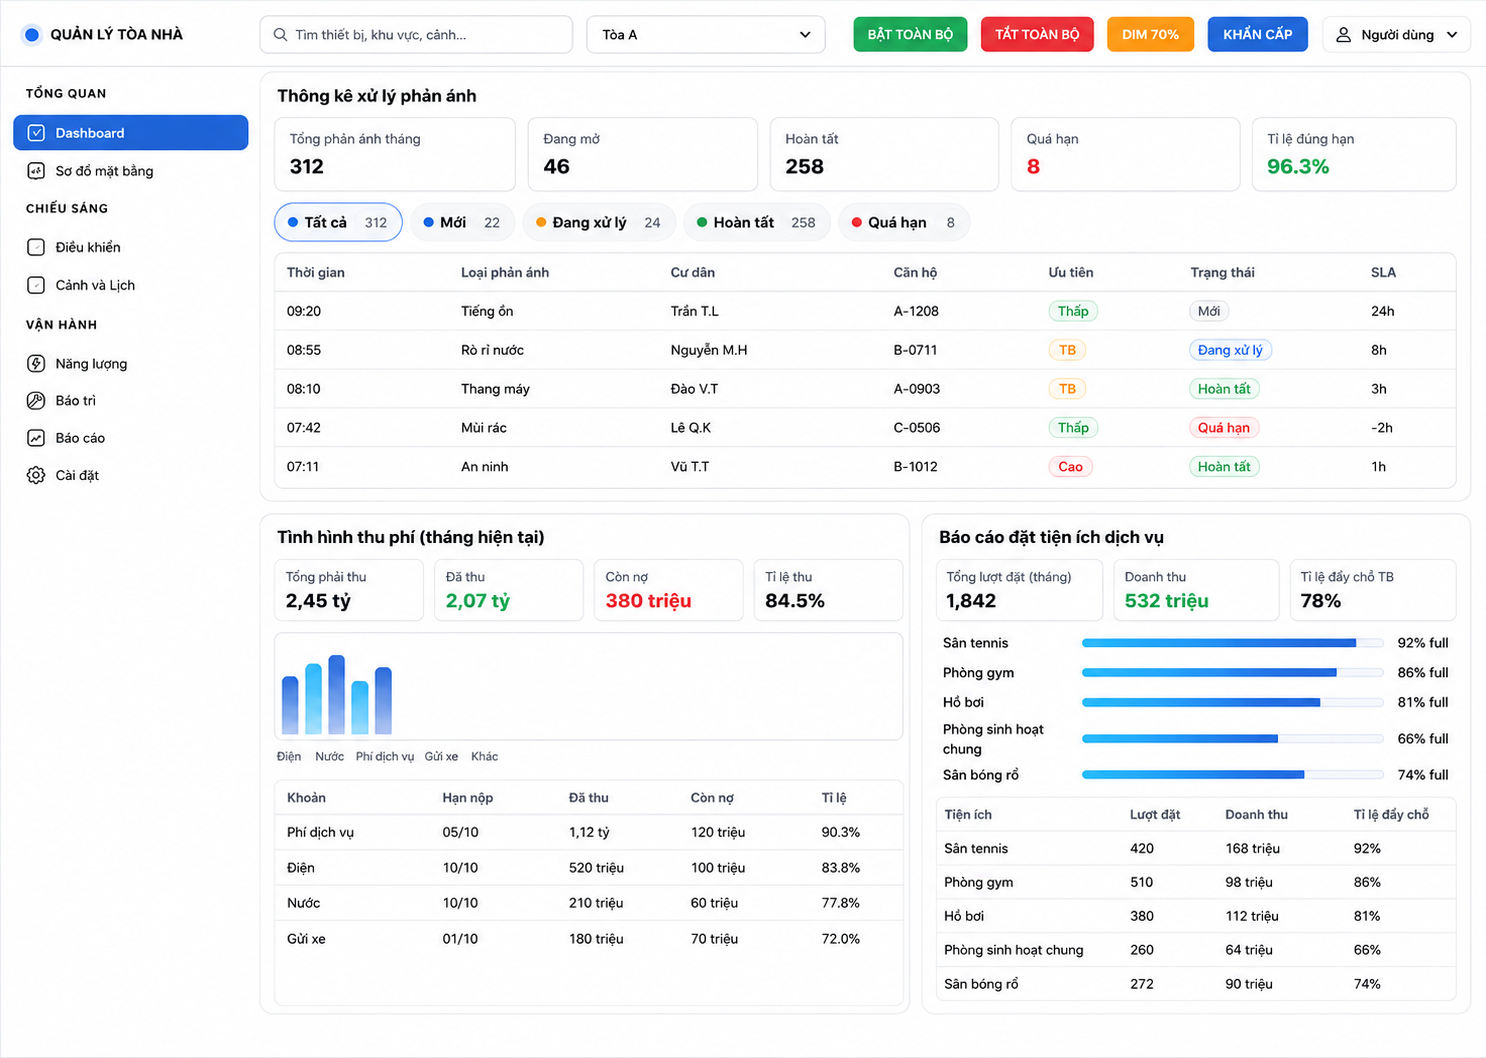Open the Cài đặt gear icon
The height and width of the screenshot is (1058, 1486).
[36, 475]
